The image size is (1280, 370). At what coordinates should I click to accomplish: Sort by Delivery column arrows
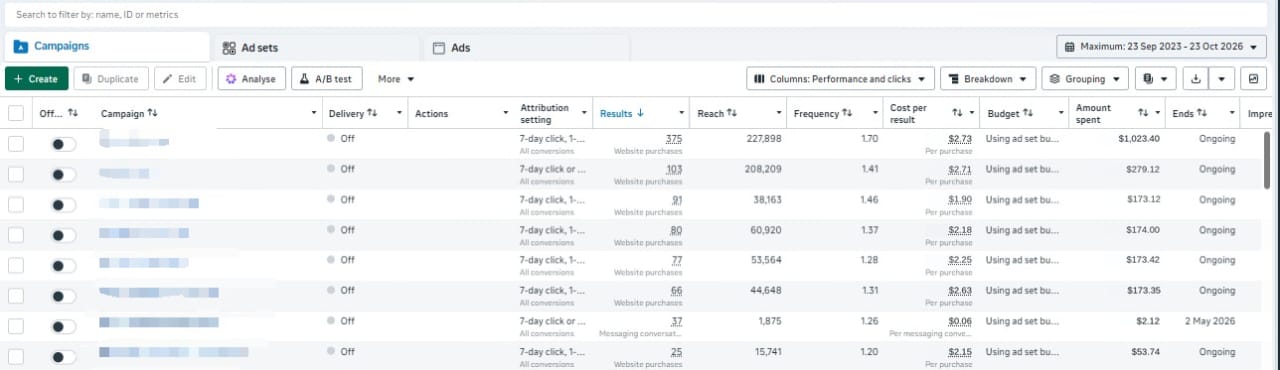point(372,114)
